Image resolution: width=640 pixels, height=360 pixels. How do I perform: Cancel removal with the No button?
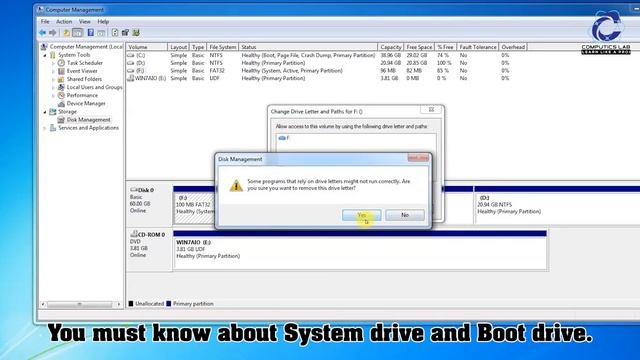click(x=405, y=215)
